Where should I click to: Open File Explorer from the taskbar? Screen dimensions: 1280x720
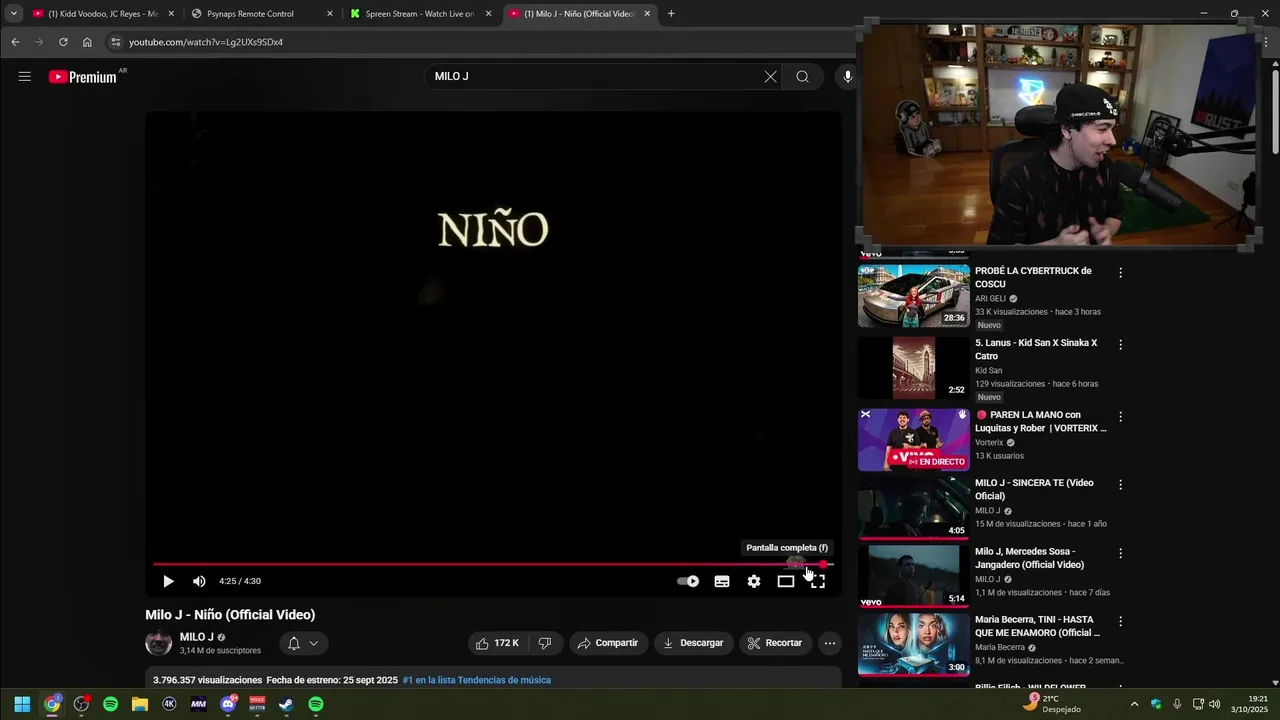tap(140, 704)
